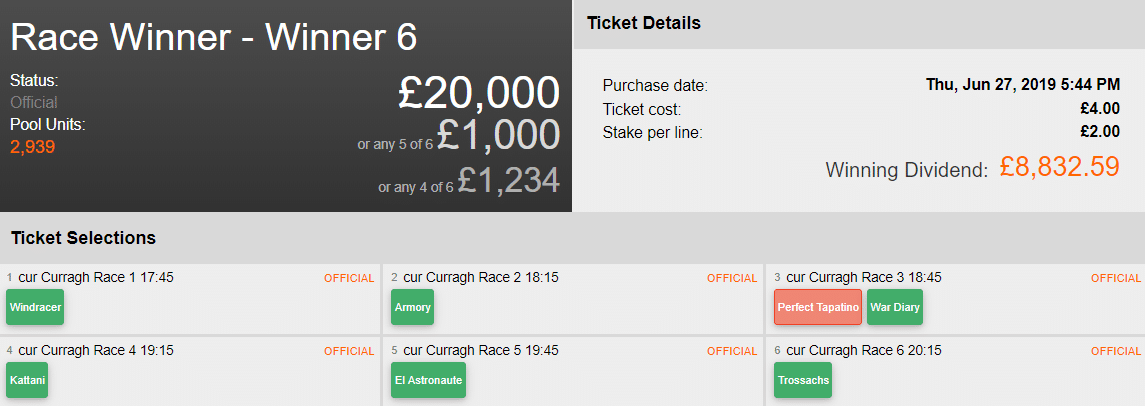Click the Ticket Details header
Viewport: 1145px width, 406px height.
click(x=643, y=23)
